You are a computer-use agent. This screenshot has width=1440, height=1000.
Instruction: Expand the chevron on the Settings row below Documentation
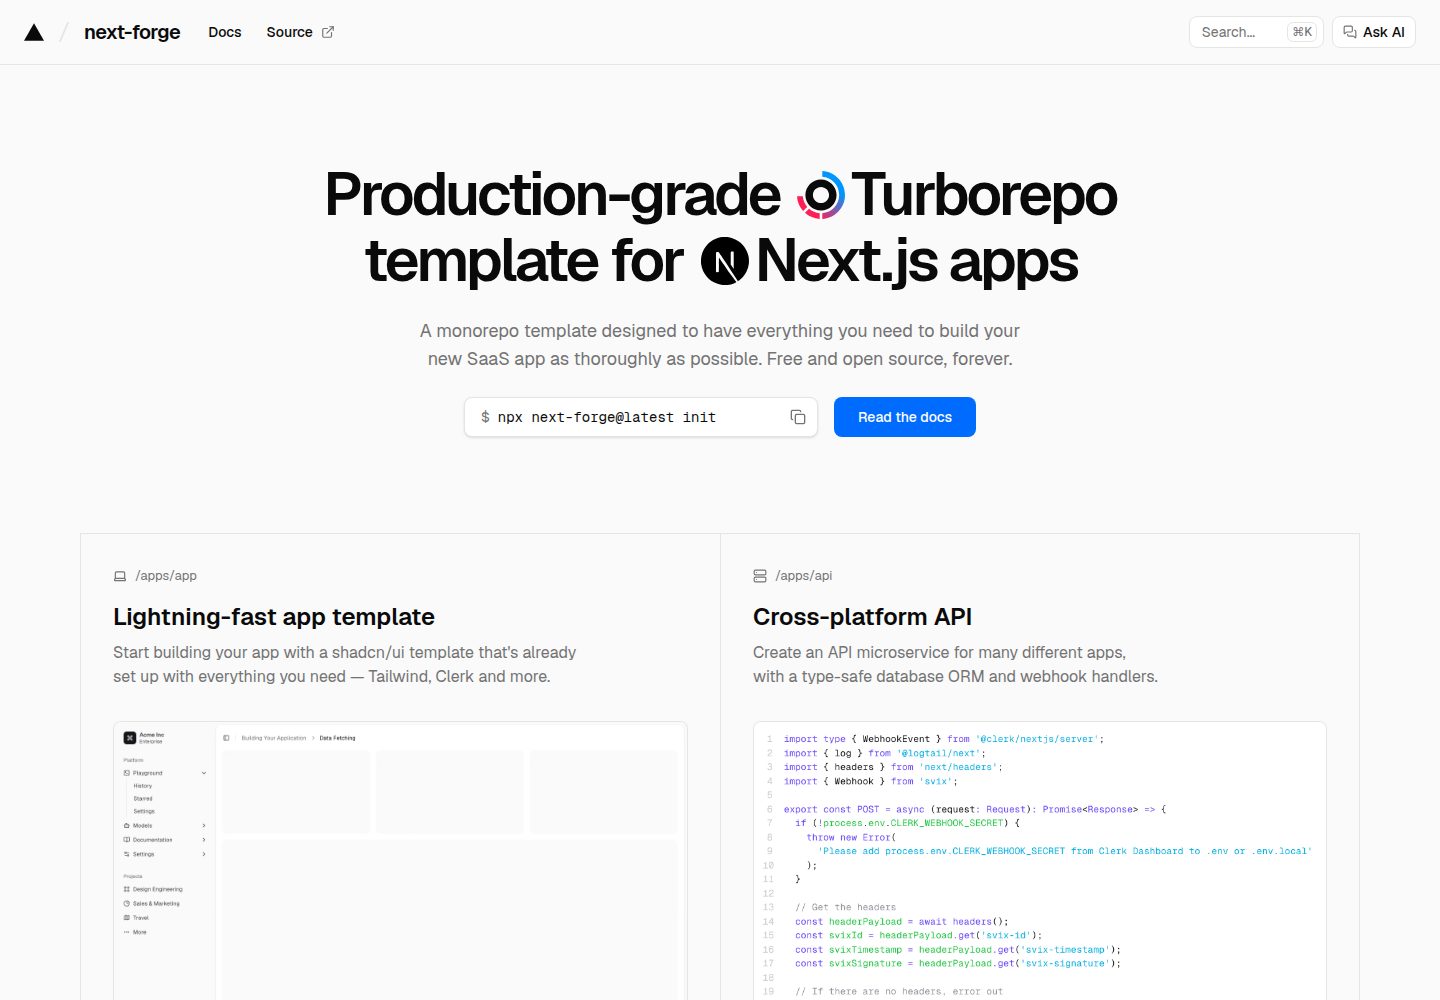(204, 854)
